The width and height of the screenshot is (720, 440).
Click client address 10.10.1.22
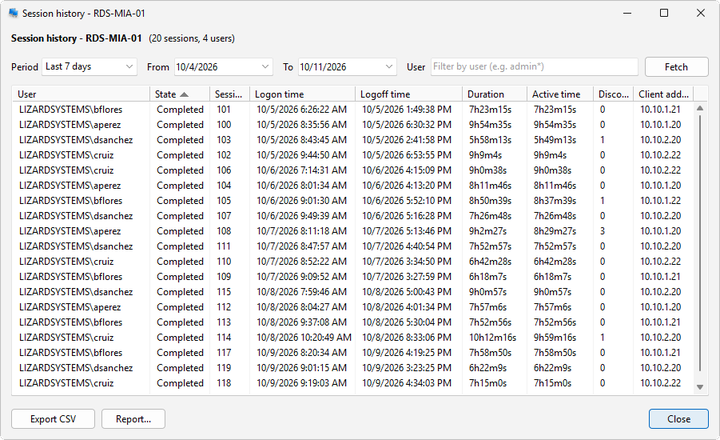pyautogui.click(x=661, y=201)
